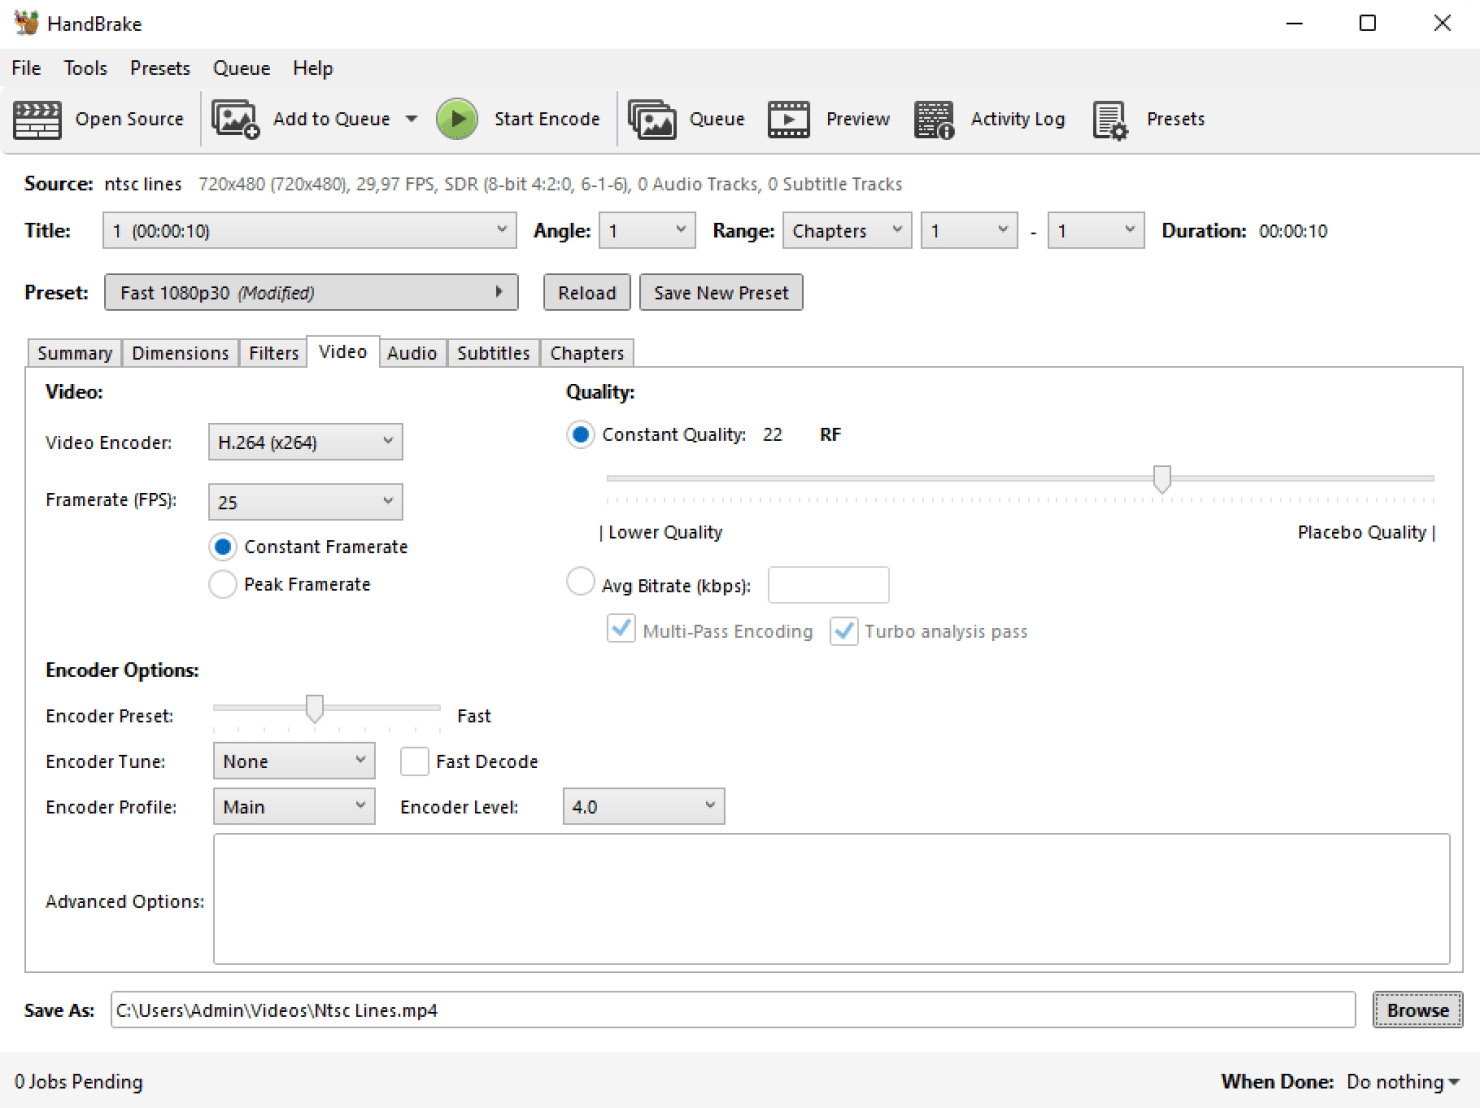Click the Save As file path field
The height and width of the screenshot is (1108, 1480).
732,1010
